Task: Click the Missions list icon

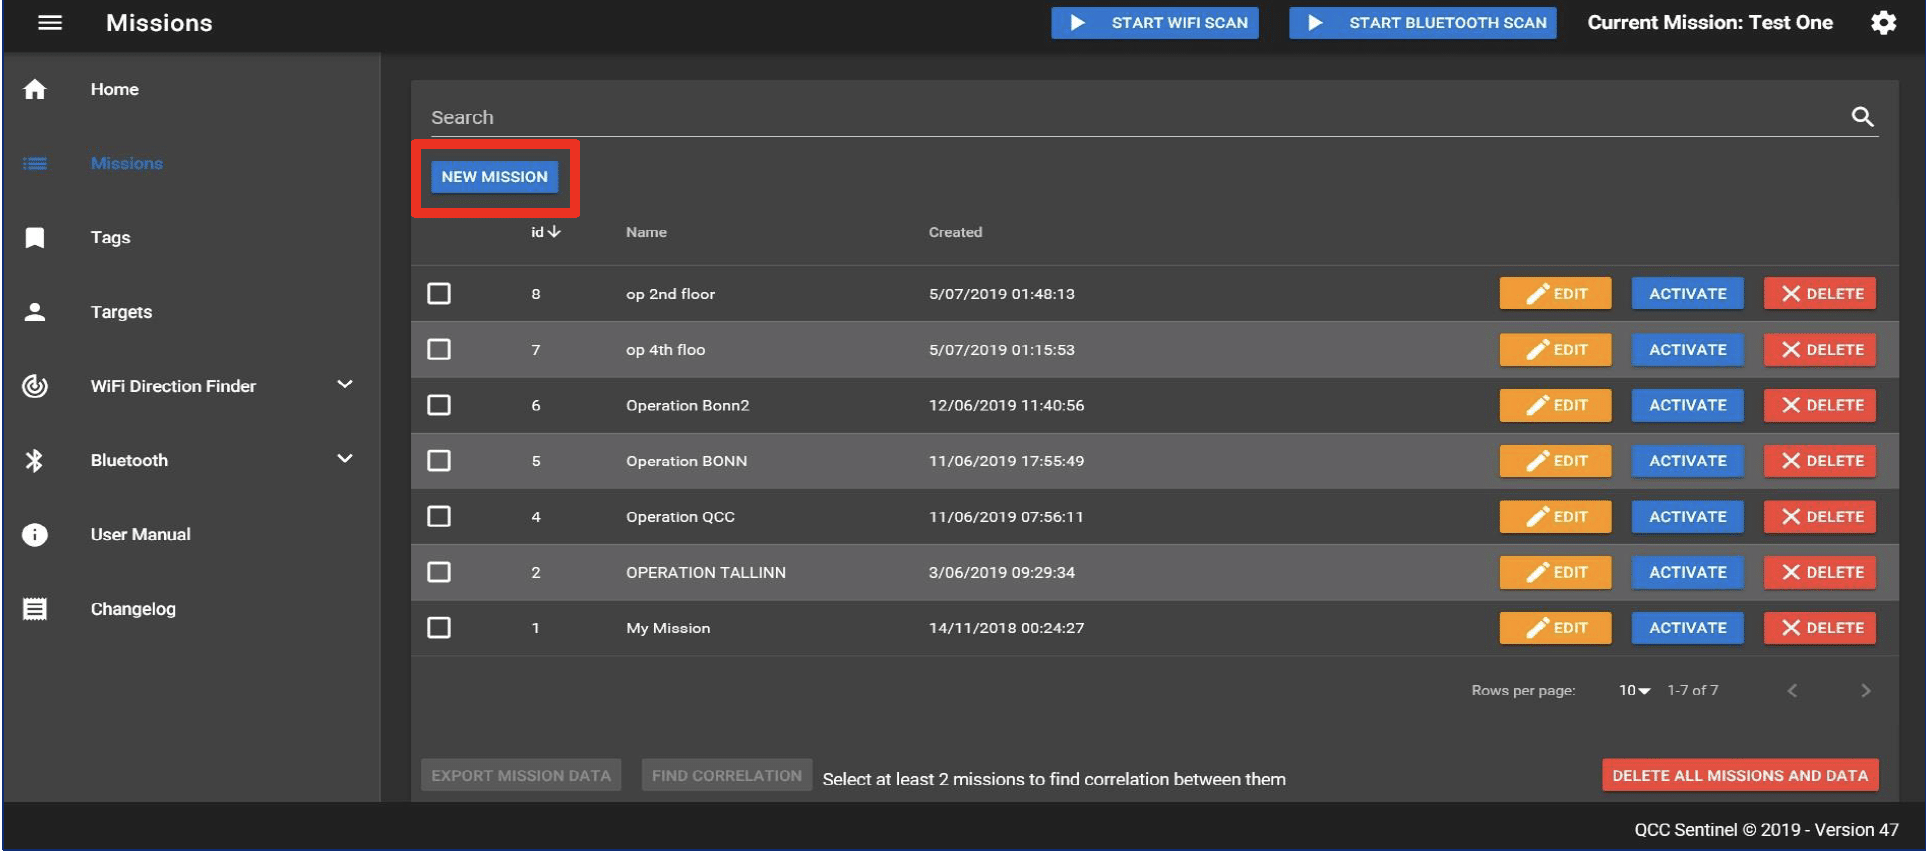Action: (35, 163)
